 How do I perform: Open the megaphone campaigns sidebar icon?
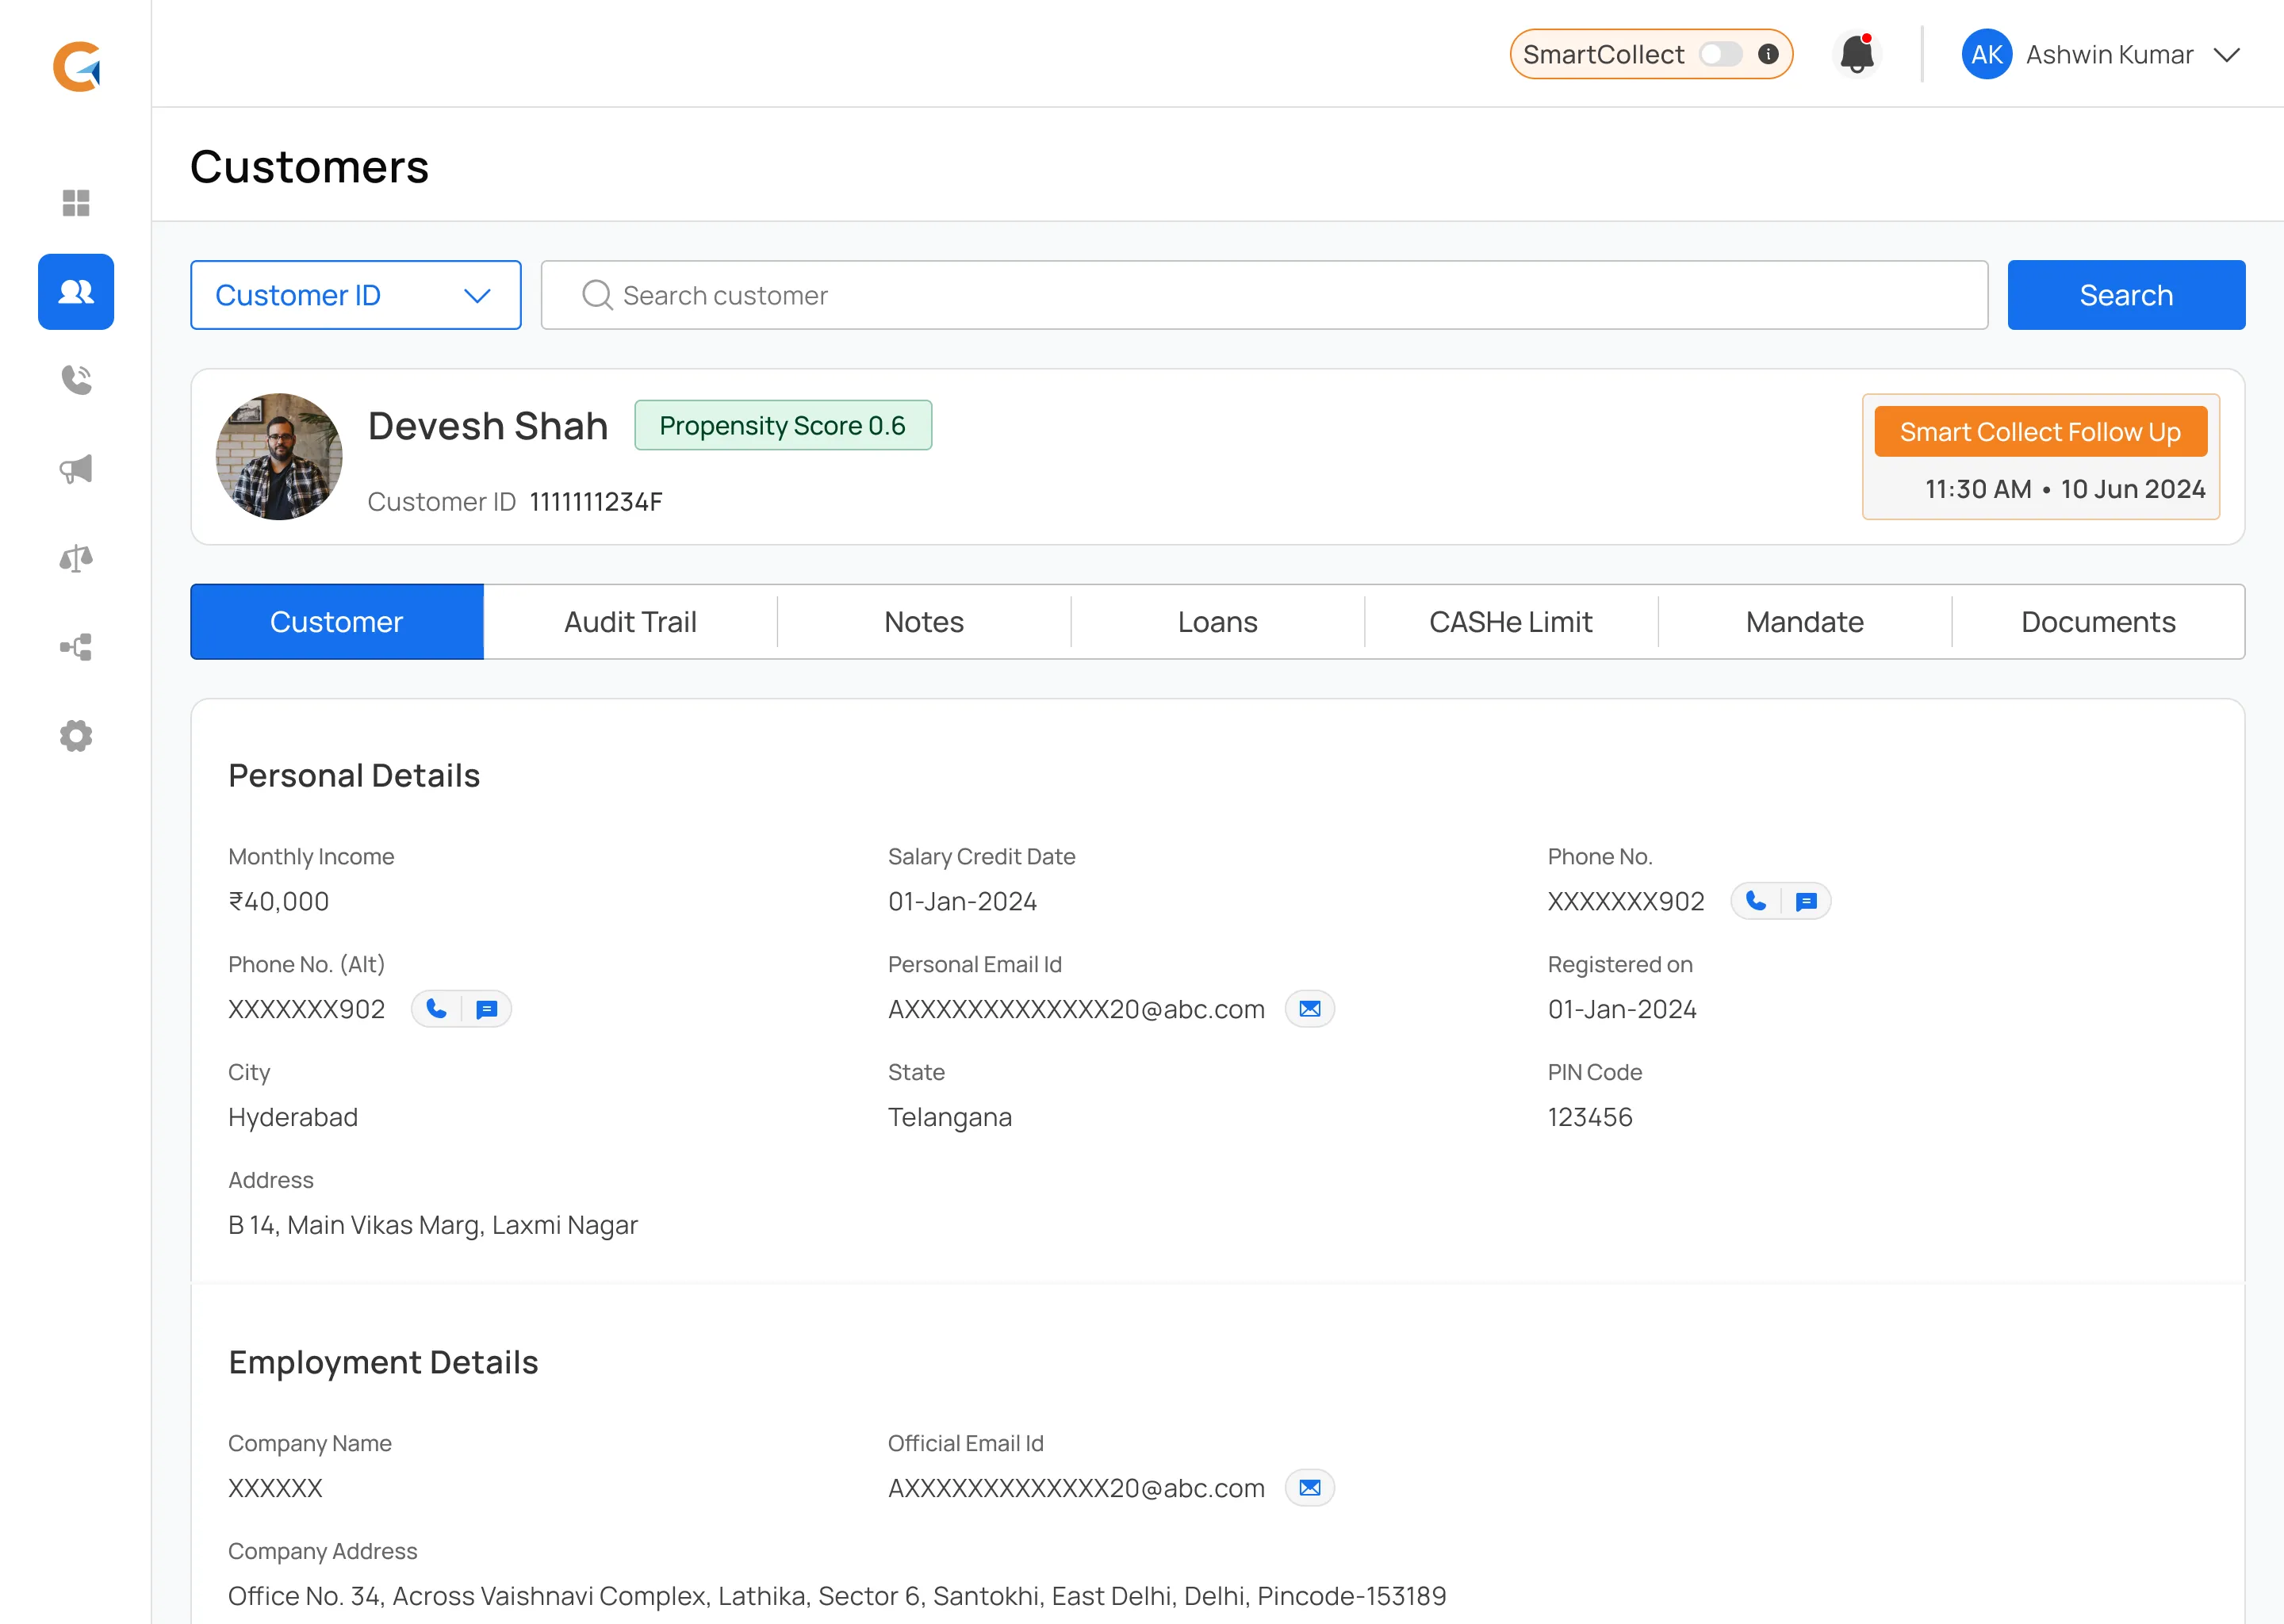[x=76, y=469]
